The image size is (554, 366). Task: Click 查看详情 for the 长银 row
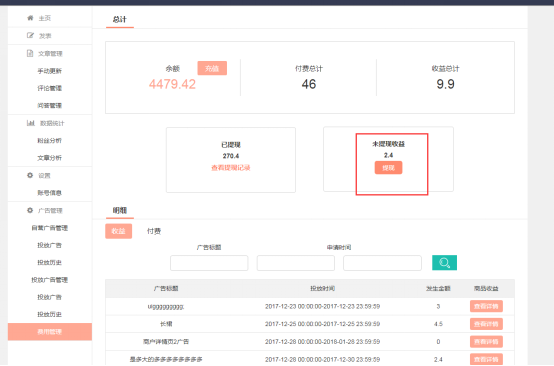click(x=486, y=324)
